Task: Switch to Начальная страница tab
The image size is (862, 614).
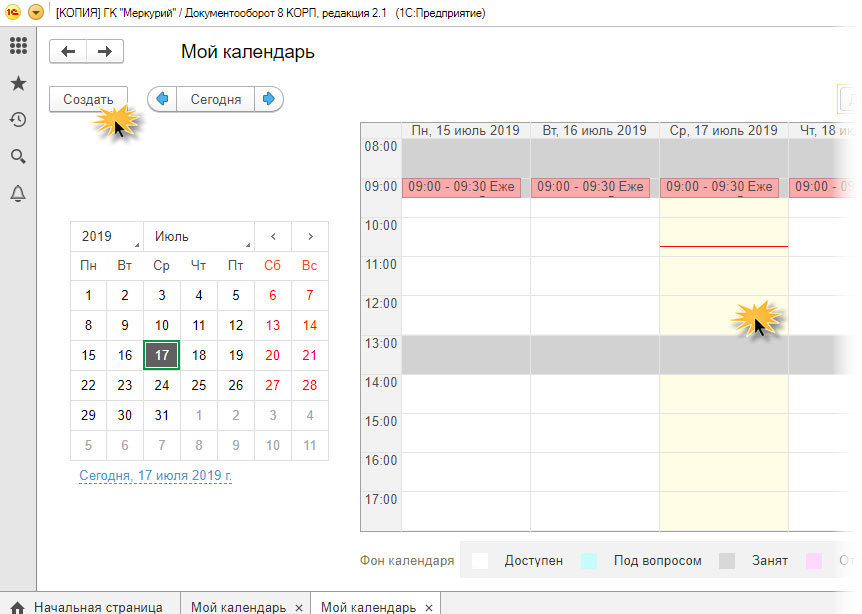Action: click(x=97, y=607)
